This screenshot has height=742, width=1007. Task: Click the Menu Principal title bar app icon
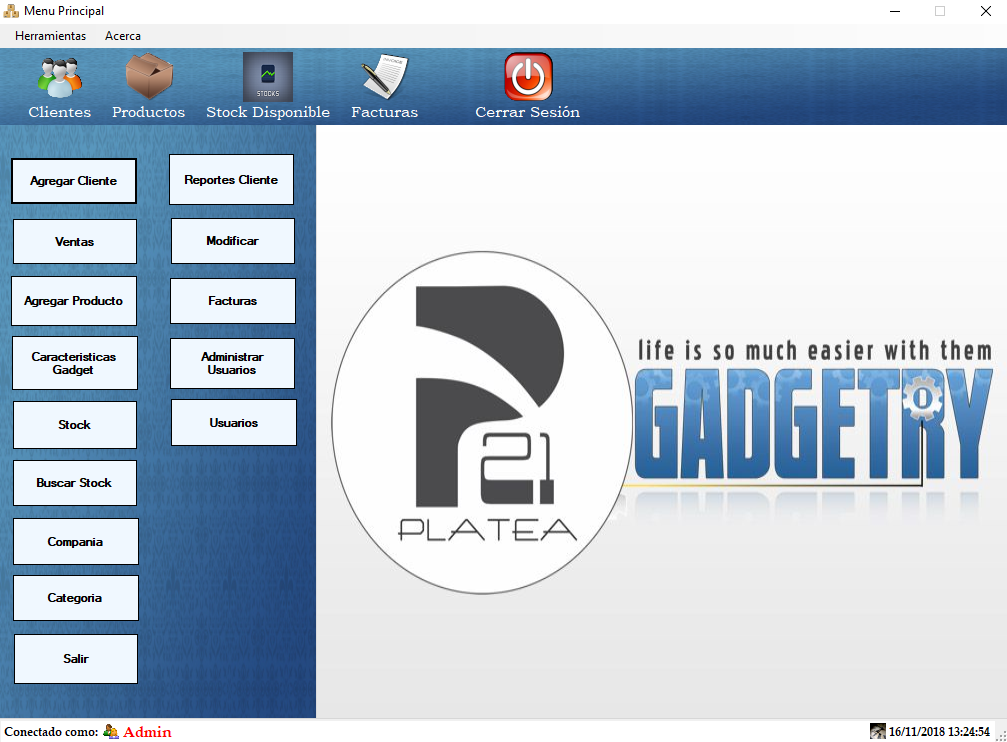(x=11, y=11)
